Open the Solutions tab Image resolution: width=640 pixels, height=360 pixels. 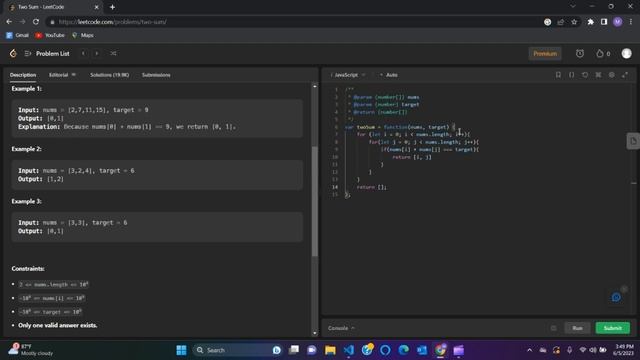[109, 75]
